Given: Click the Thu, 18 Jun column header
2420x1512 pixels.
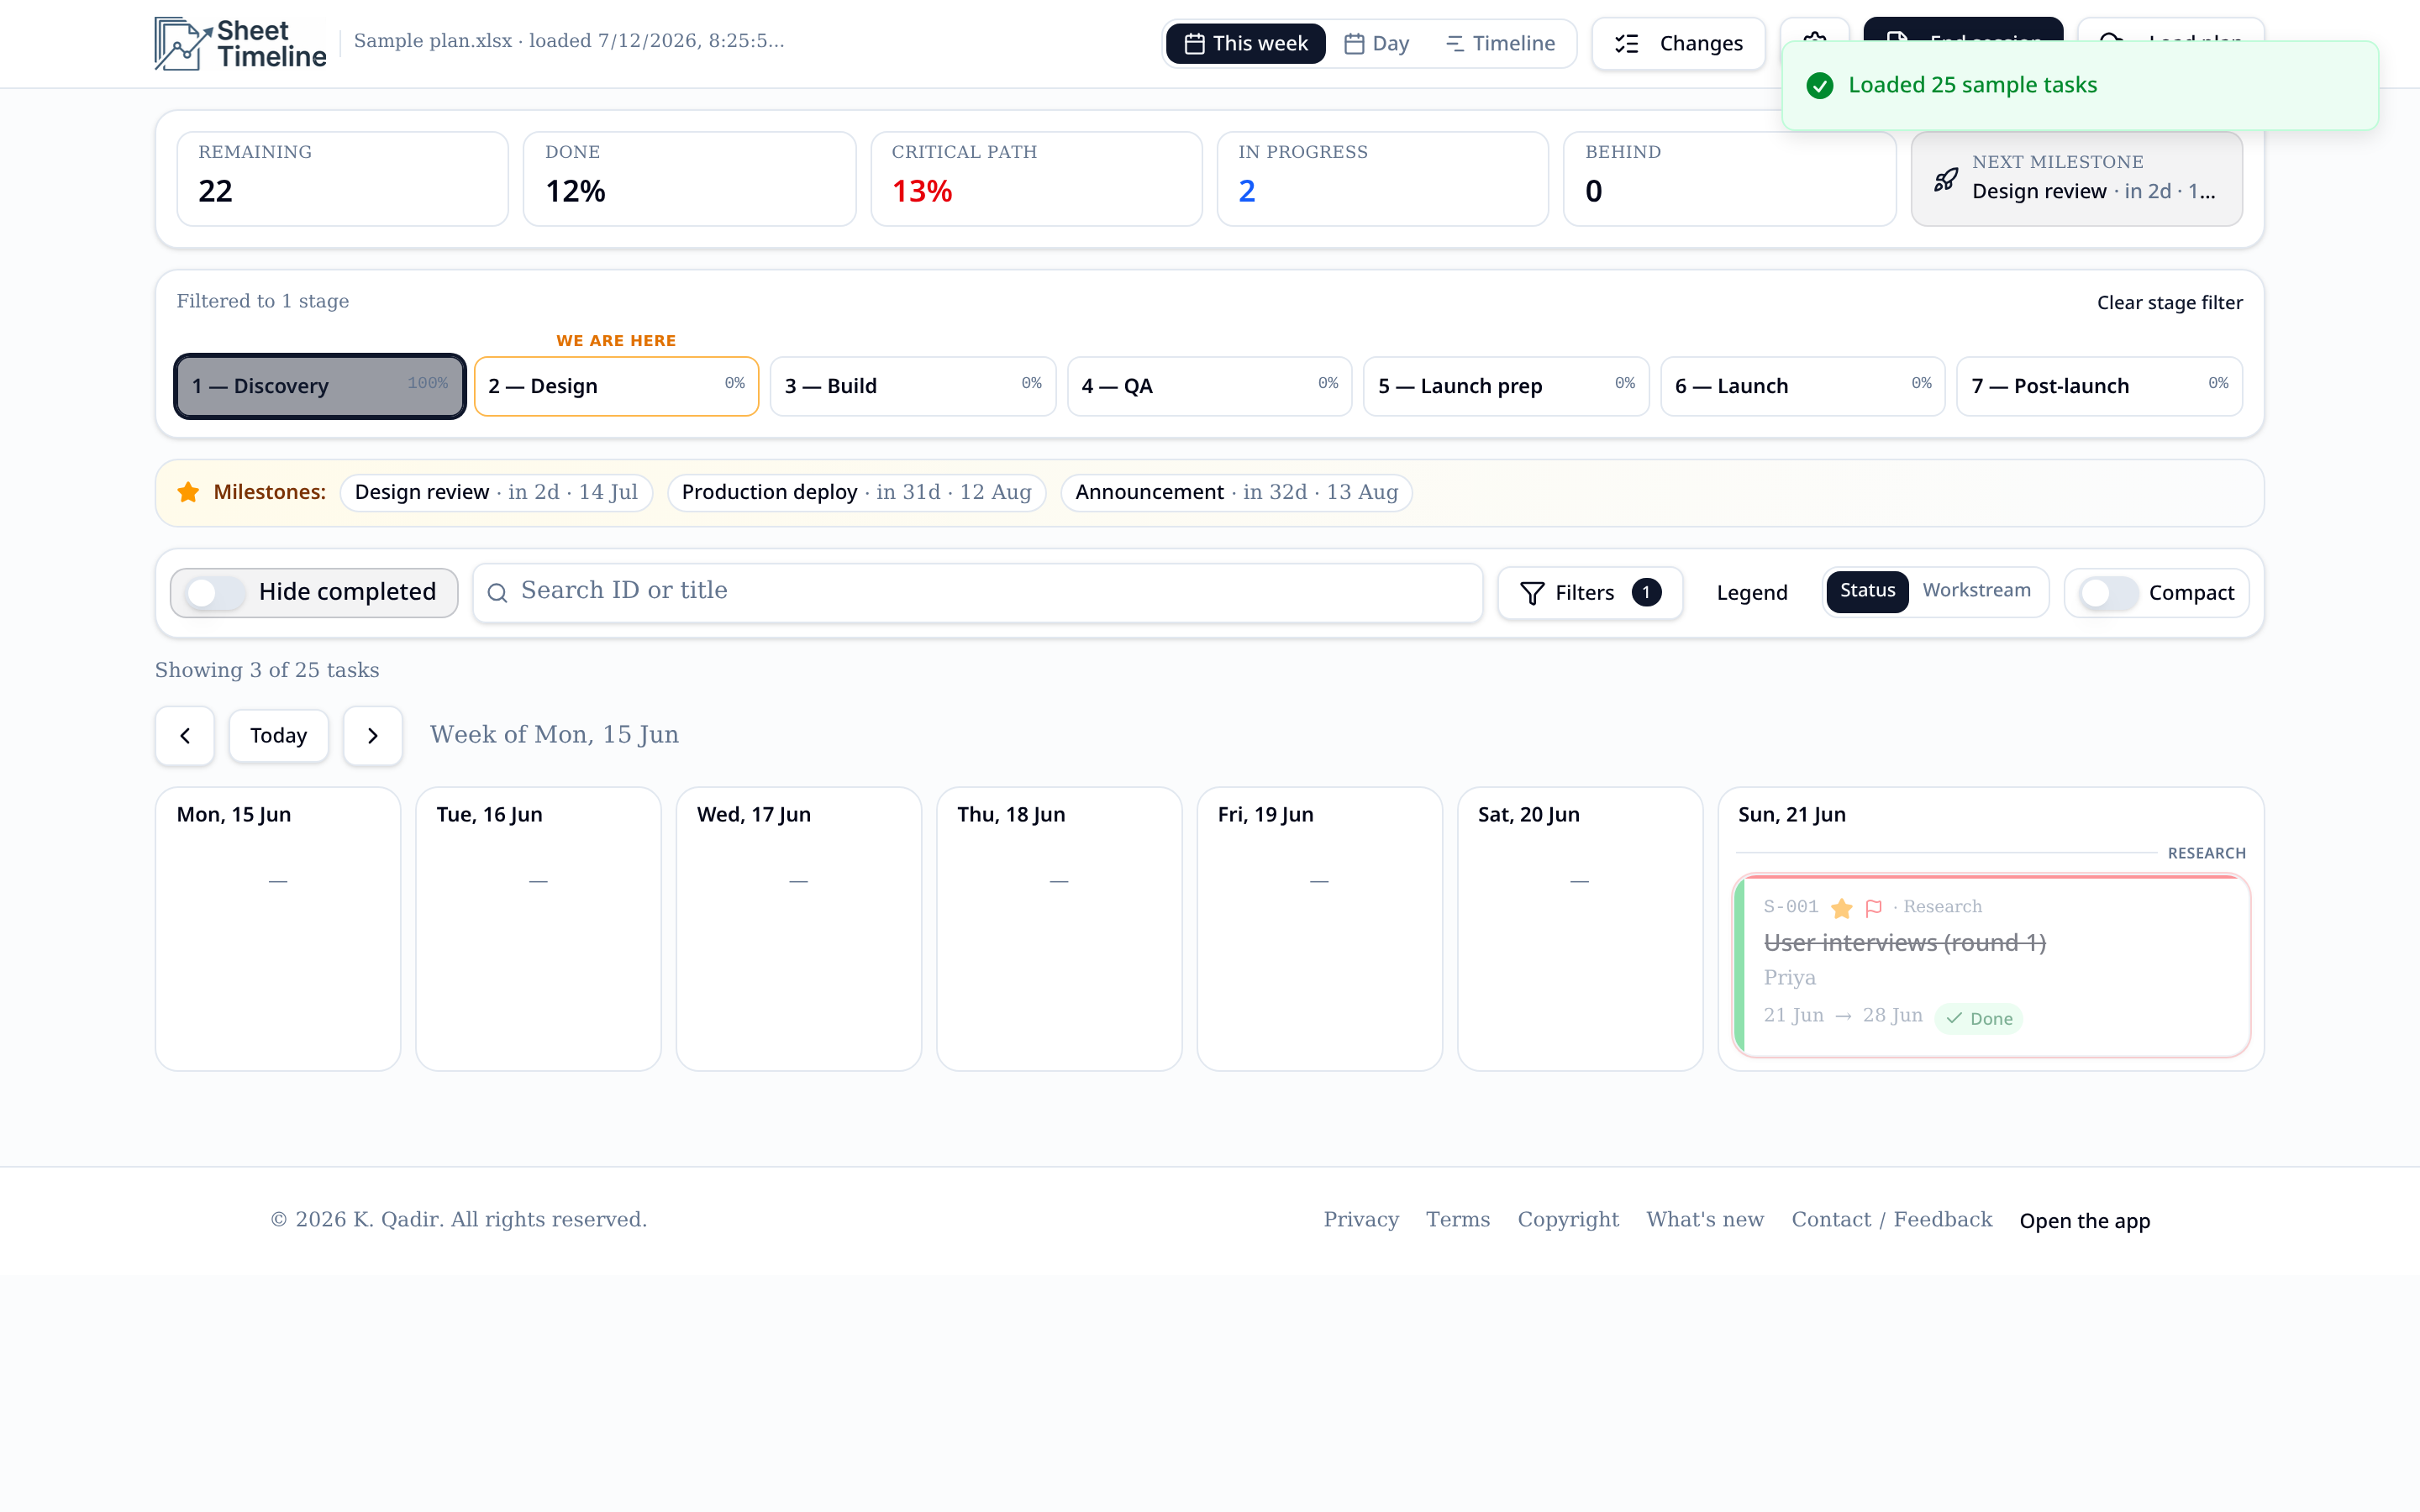Looking at the screenshot, I should (x=1011, y=814).
